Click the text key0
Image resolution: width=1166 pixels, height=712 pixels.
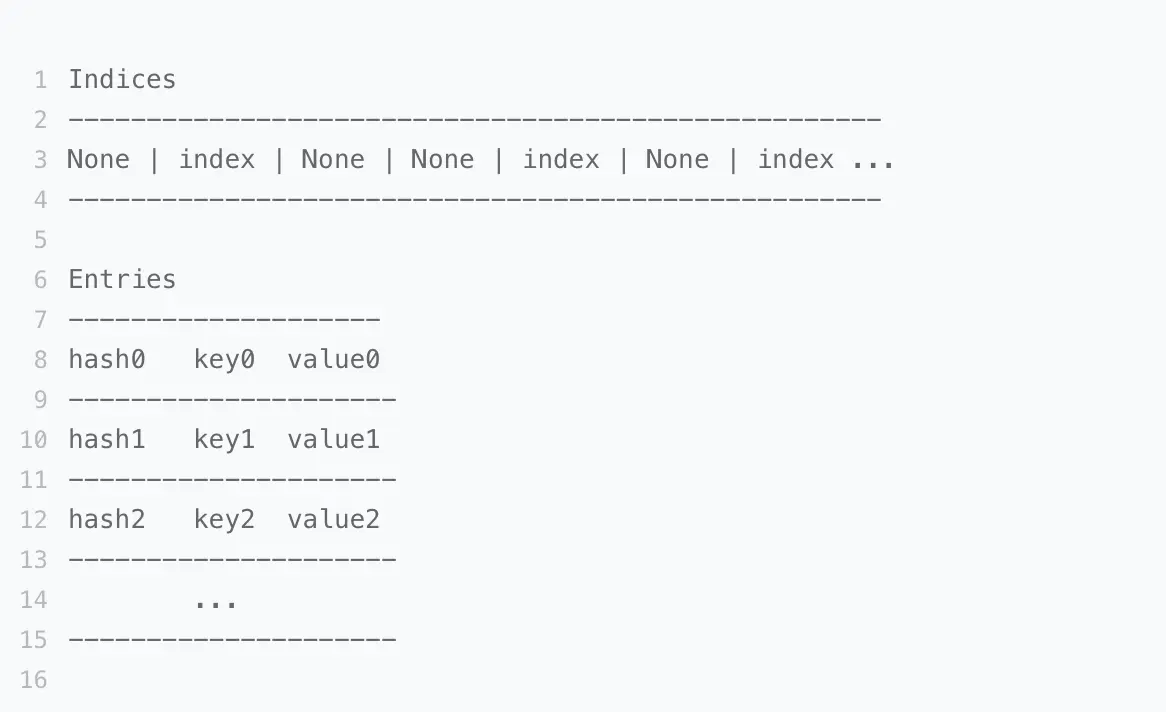click(224, 360)
